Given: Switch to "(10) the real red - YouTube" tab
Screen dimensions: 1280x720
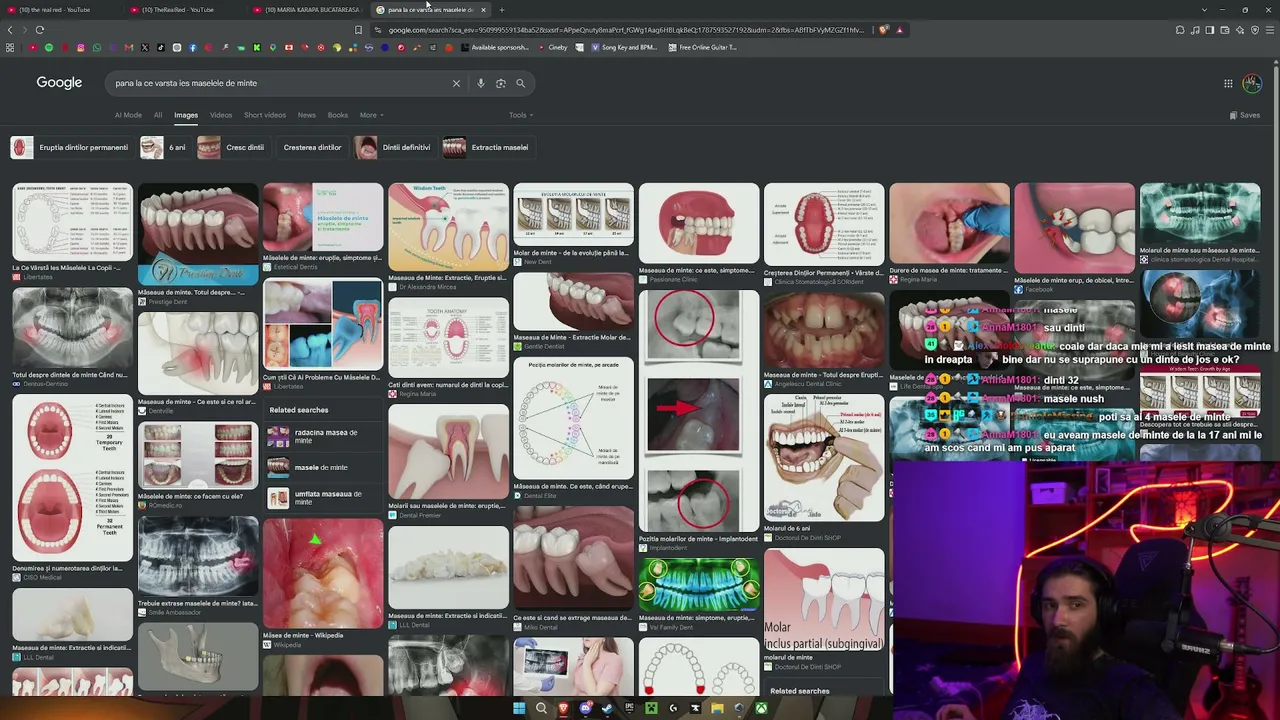Looking at the screenshot, I should (x=62, y=10).
